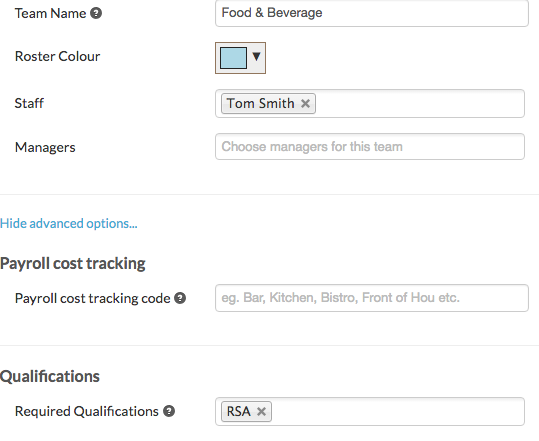
Task: Click the Managers selection field
Action: 370,146
